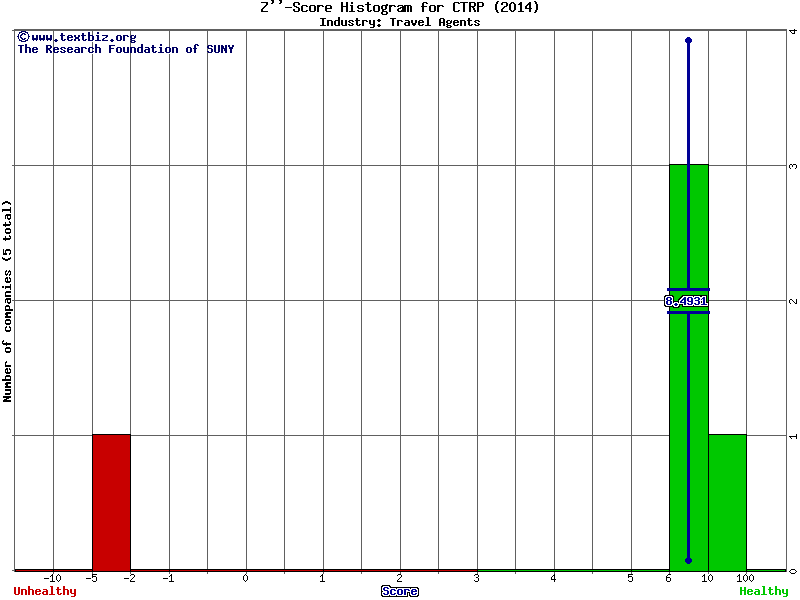Select the Z''-Score Histogram chart title

click(399, 8)
